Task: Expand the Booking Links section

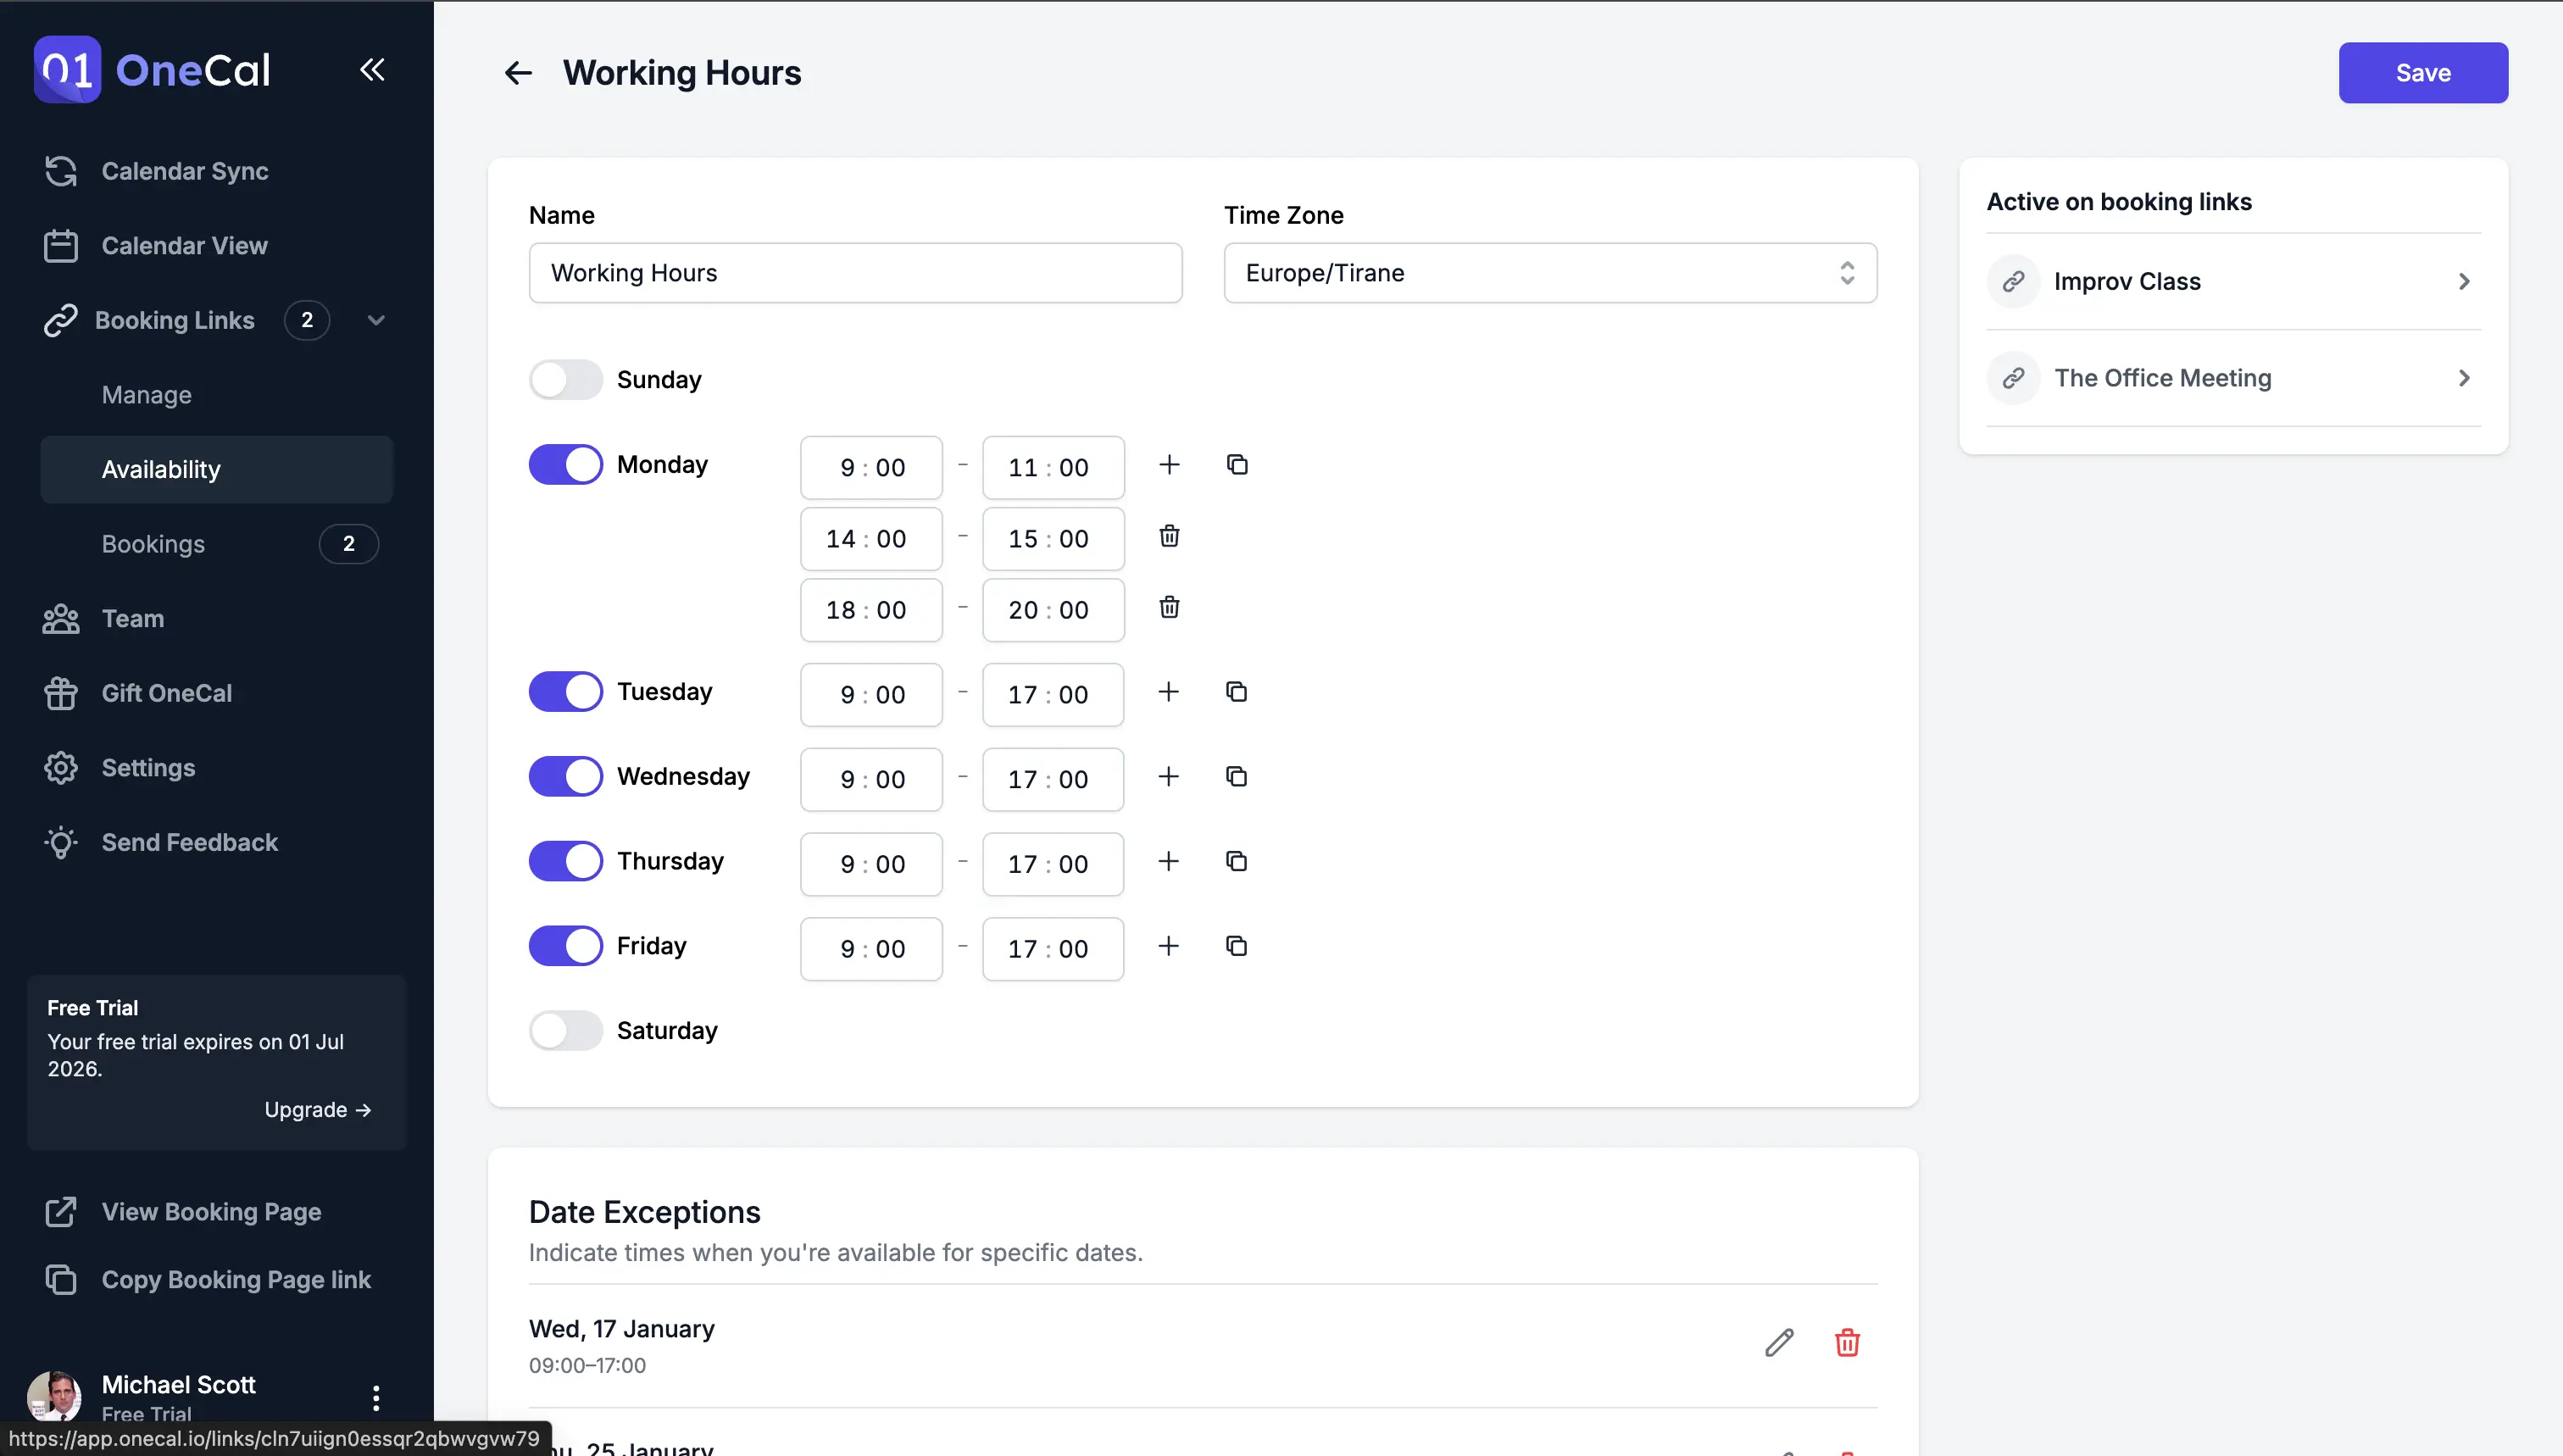Action: (x=376, y=320)
